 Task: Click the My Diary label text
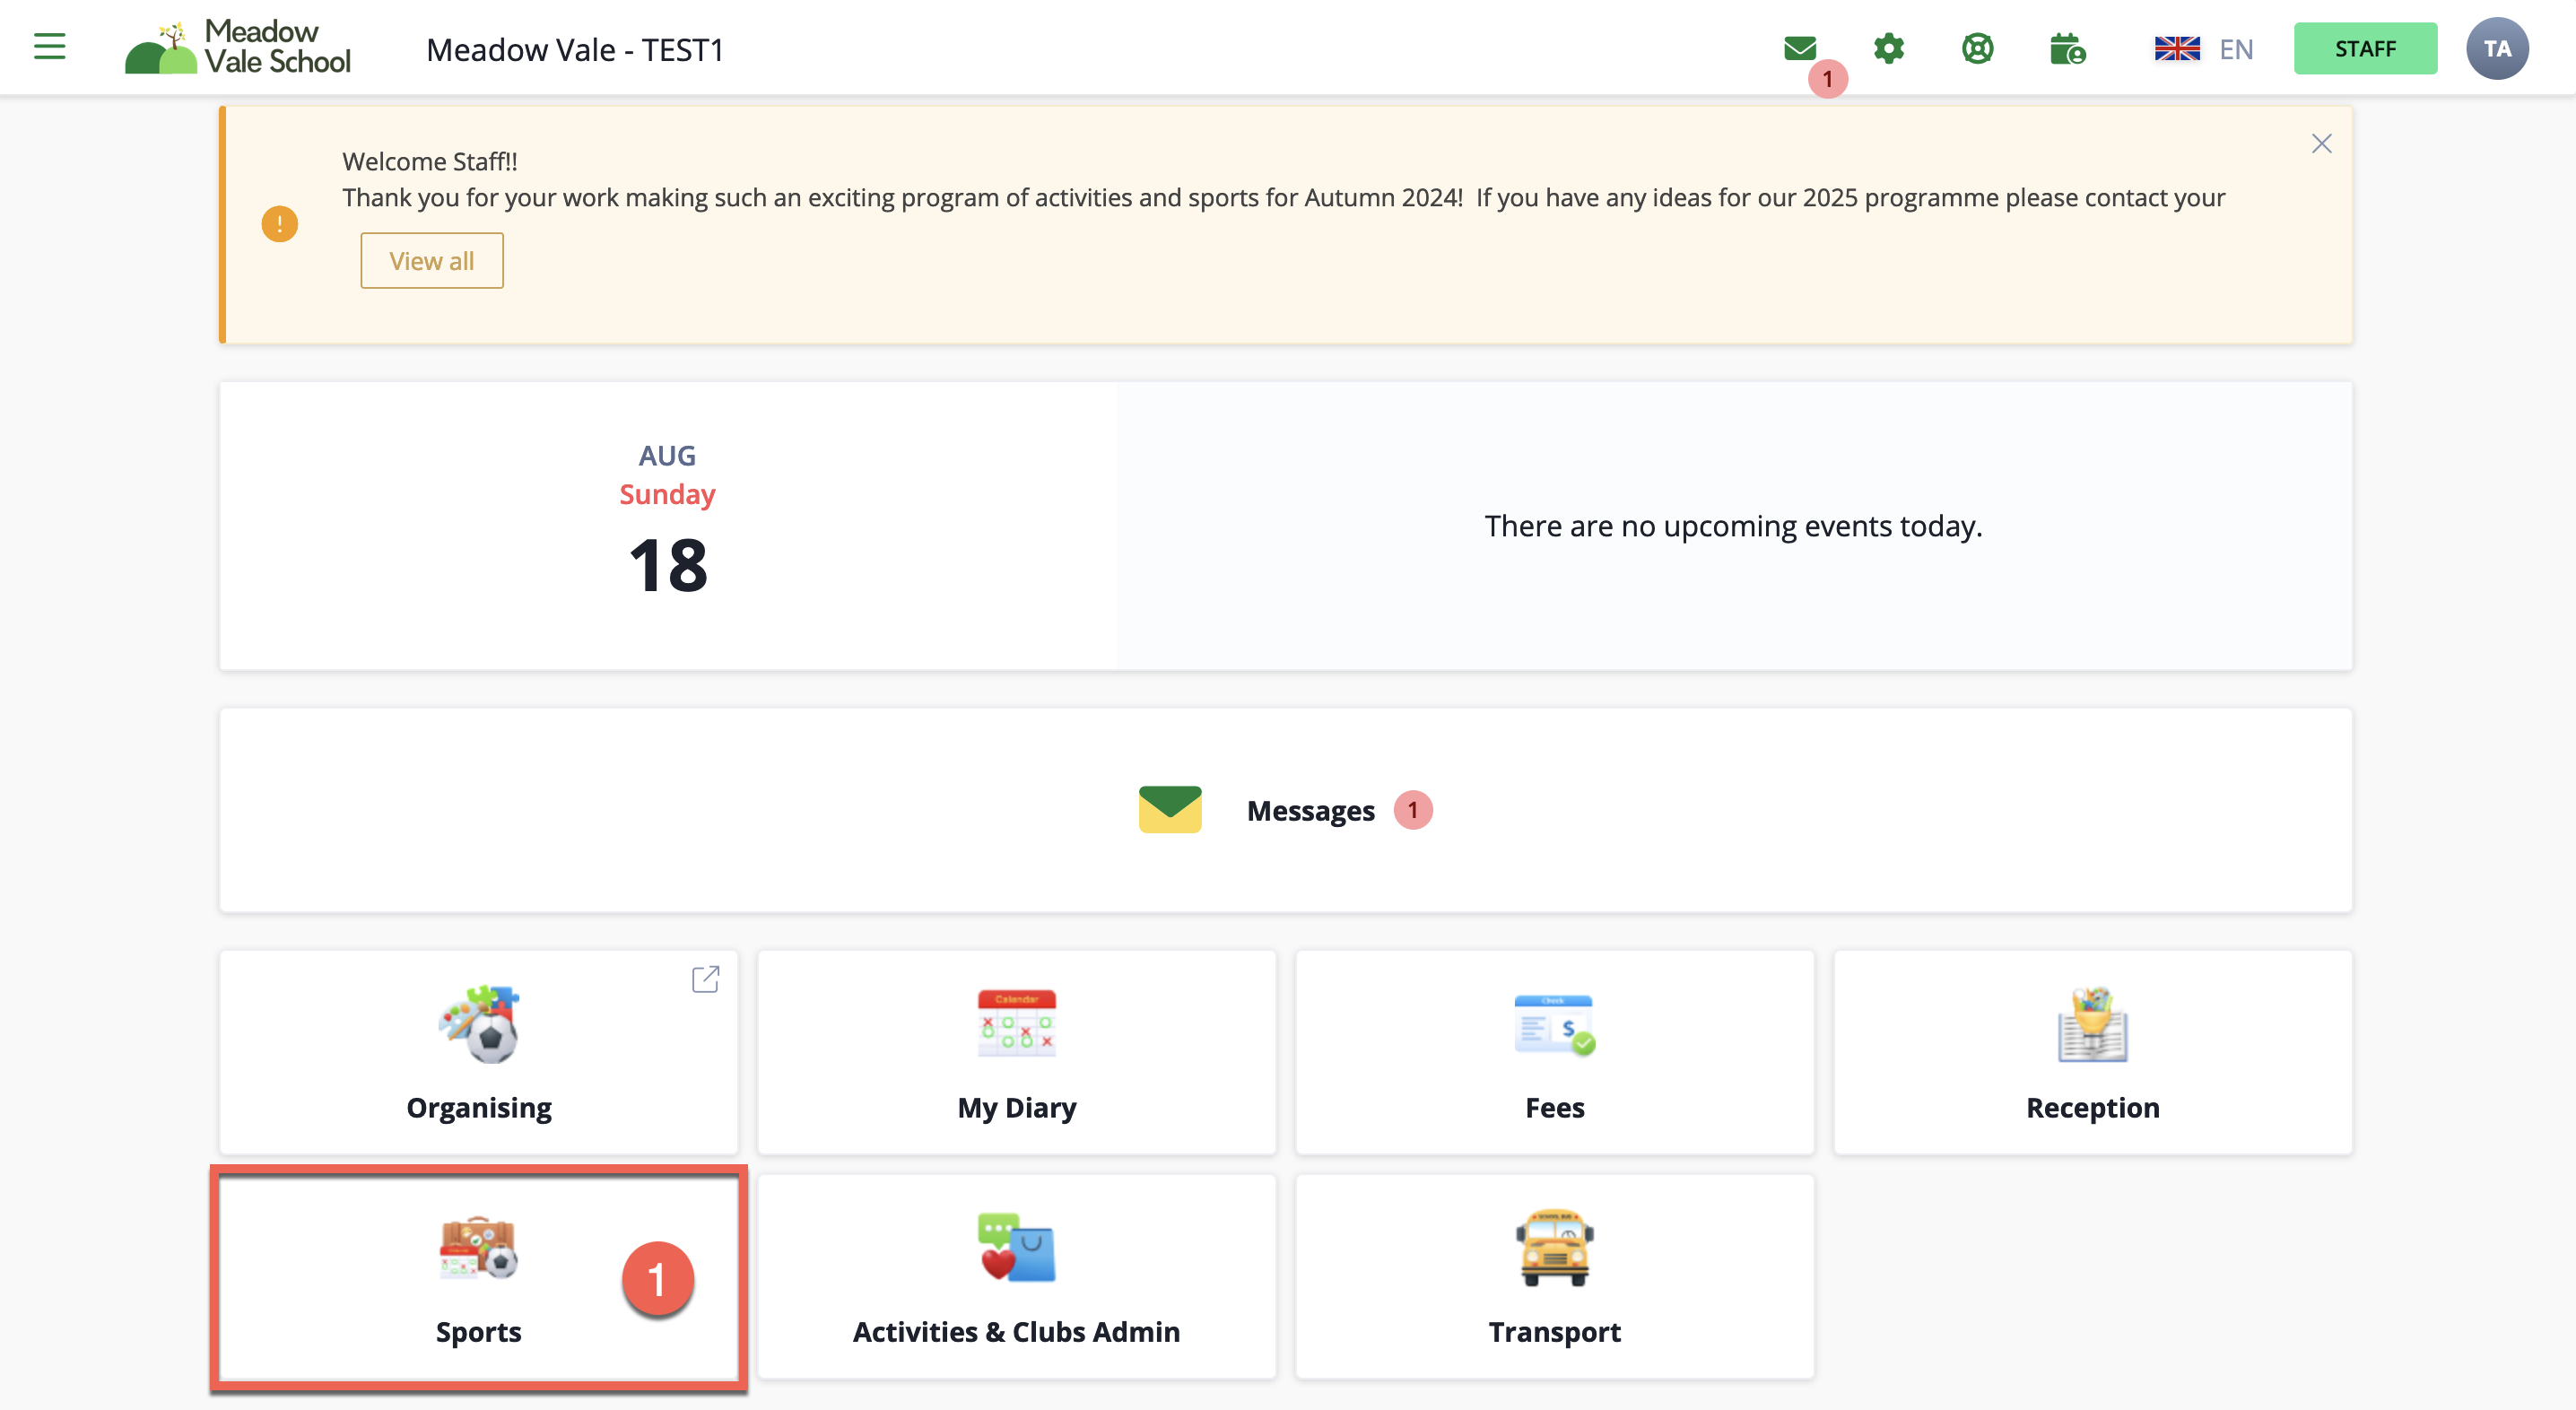point(1017,1108)
